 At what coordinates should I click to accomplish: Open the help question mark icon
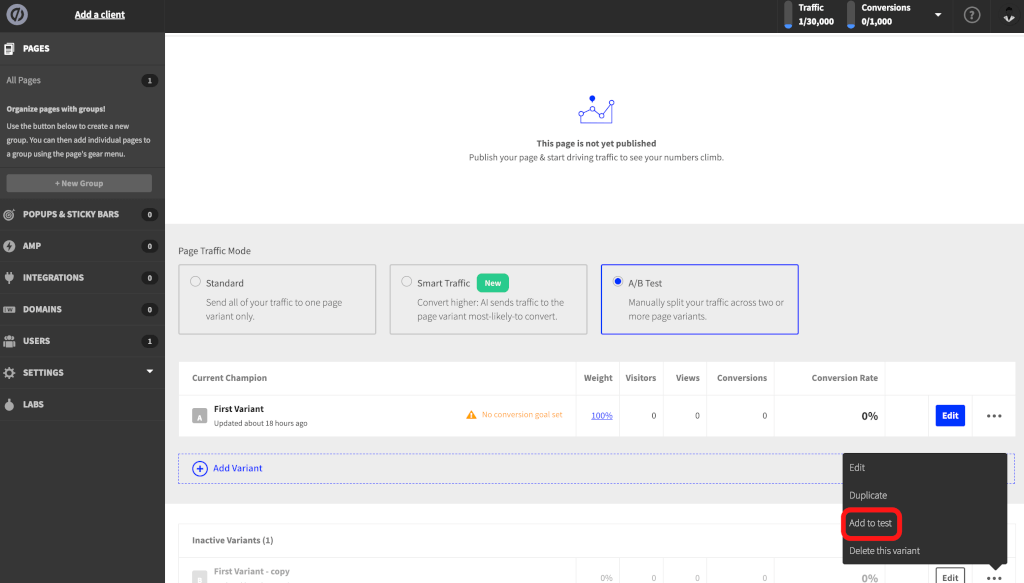[971, 15]
